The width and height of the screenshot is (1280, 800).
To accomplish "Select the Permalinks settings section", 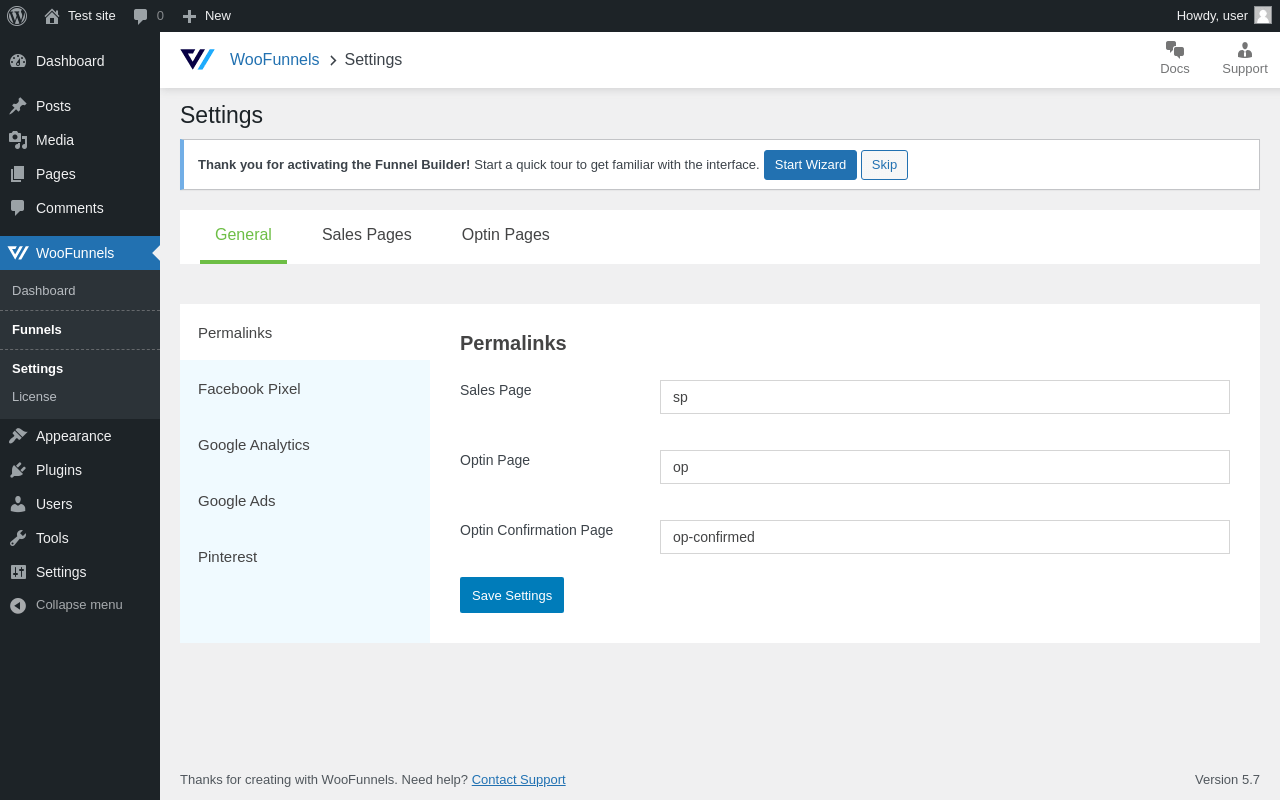I will tap(305, 332).
